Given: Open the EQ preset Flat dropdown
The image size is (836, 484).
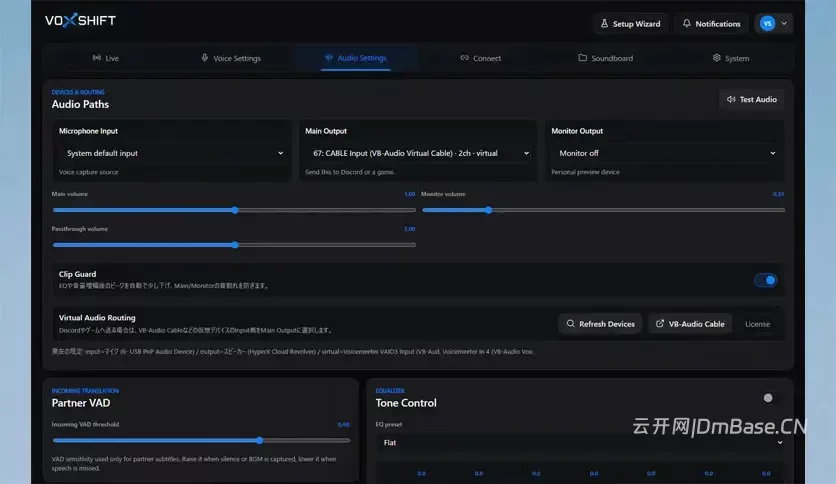Looking at the screenshot, I should [x=581, y=442].
